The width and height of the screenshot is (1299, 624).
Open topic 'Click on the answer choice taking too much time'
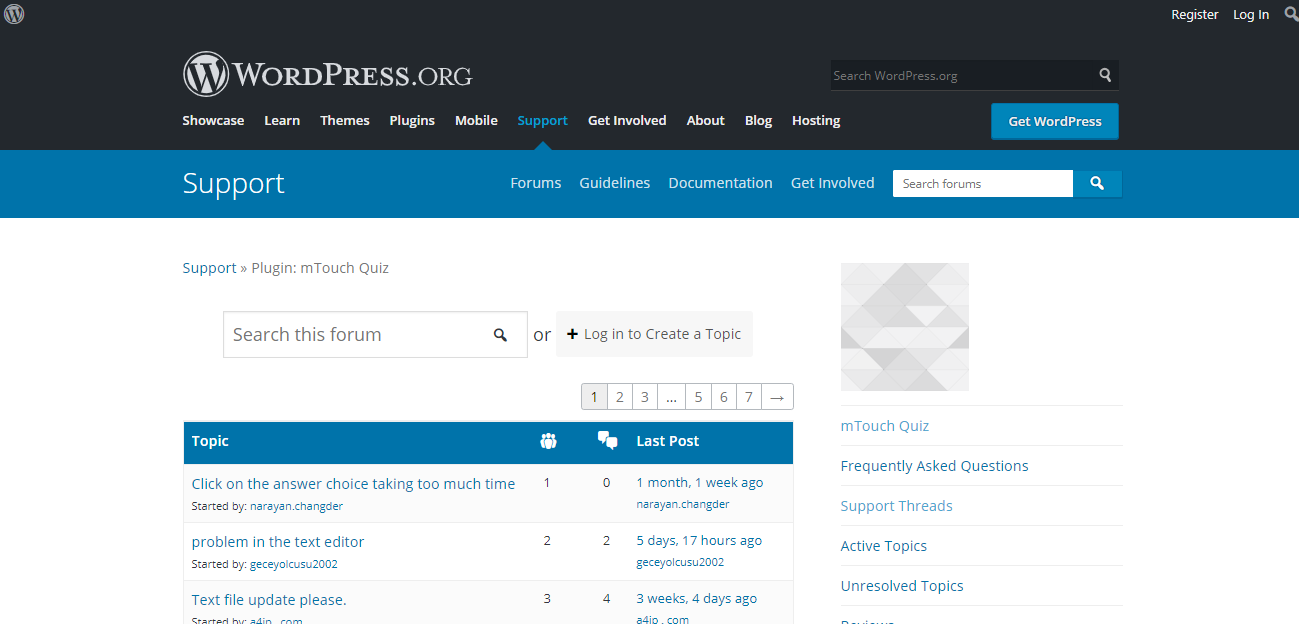click(353, 484)
